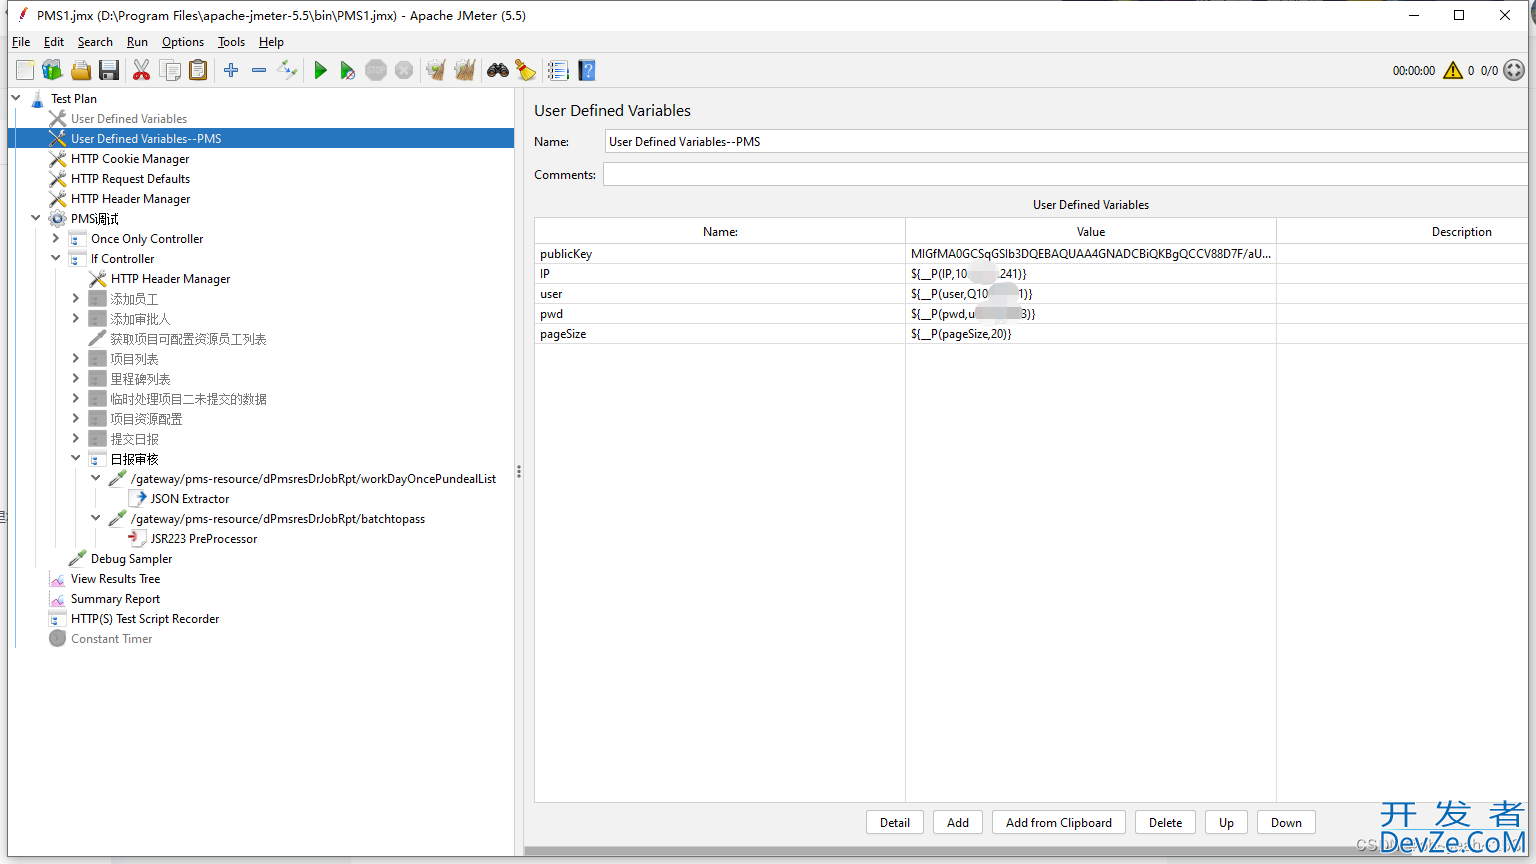Select the Summary Report listener
Image resolution: width=1536 pixels, height=864 pixels.
115,599
